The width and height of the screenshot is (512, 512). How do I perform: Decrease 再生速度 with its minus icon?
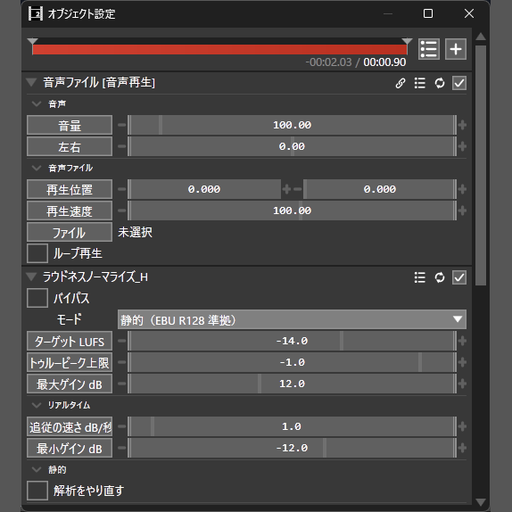click(x=122, y=211)
